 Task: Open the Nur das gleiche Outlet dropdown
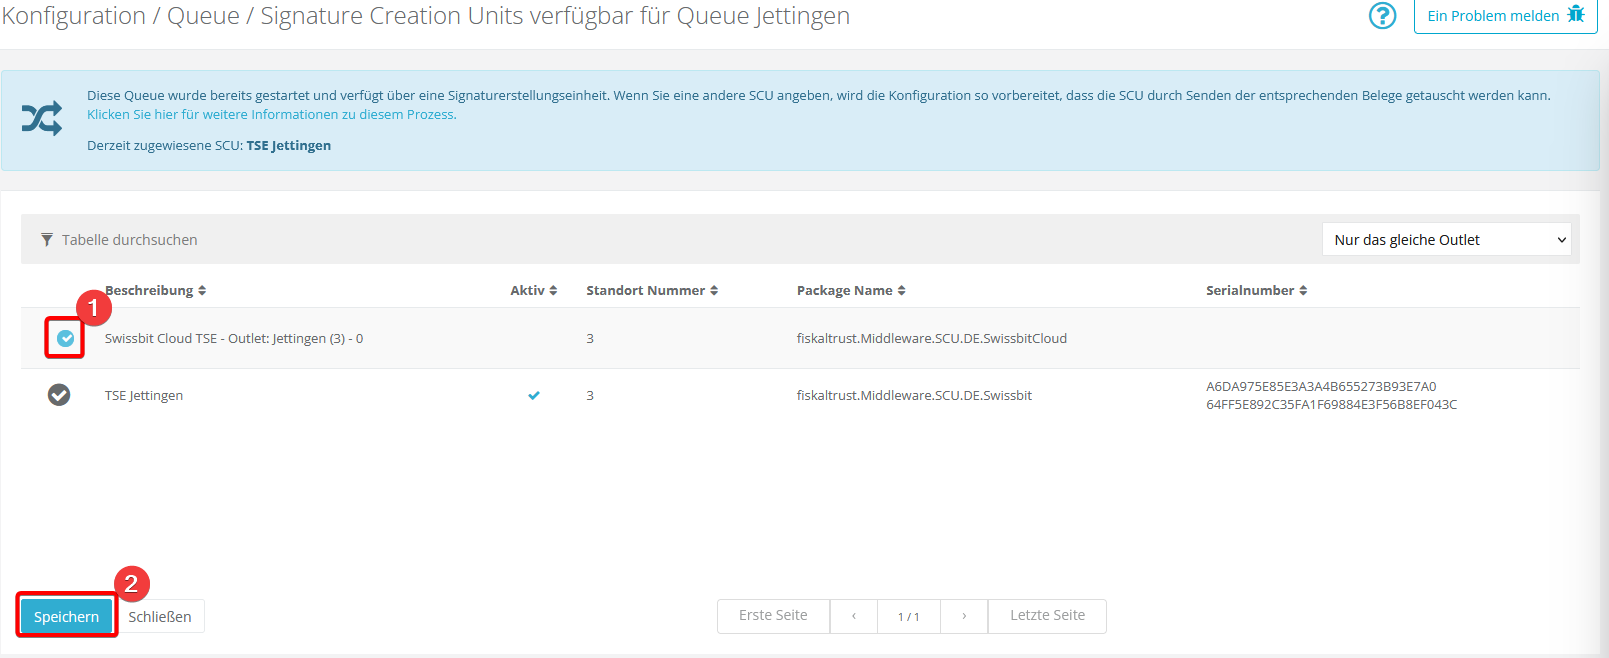pyautogui.click(x=1446, y=240)
